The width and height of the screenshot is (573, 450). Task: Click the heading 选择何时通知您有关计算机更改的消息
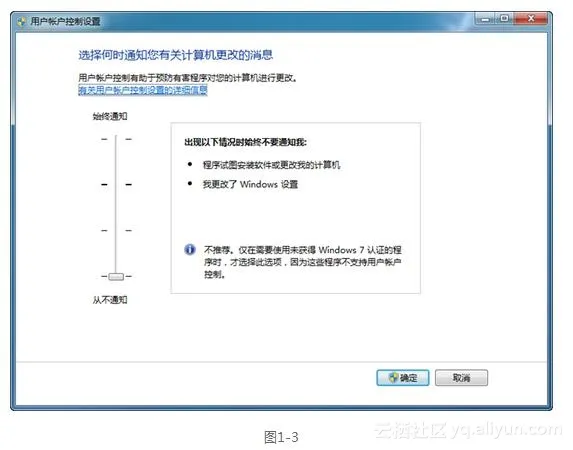176,55
